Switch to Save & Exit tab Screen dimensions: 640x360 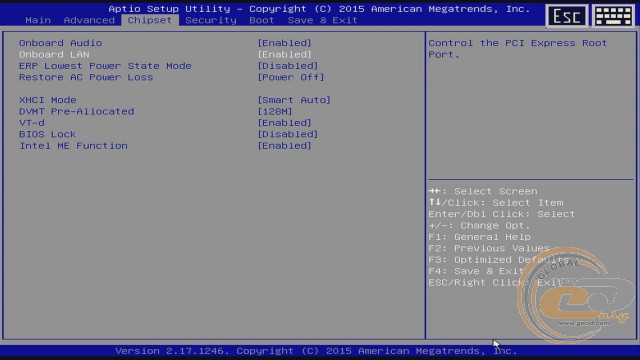(x=322, y=20)
